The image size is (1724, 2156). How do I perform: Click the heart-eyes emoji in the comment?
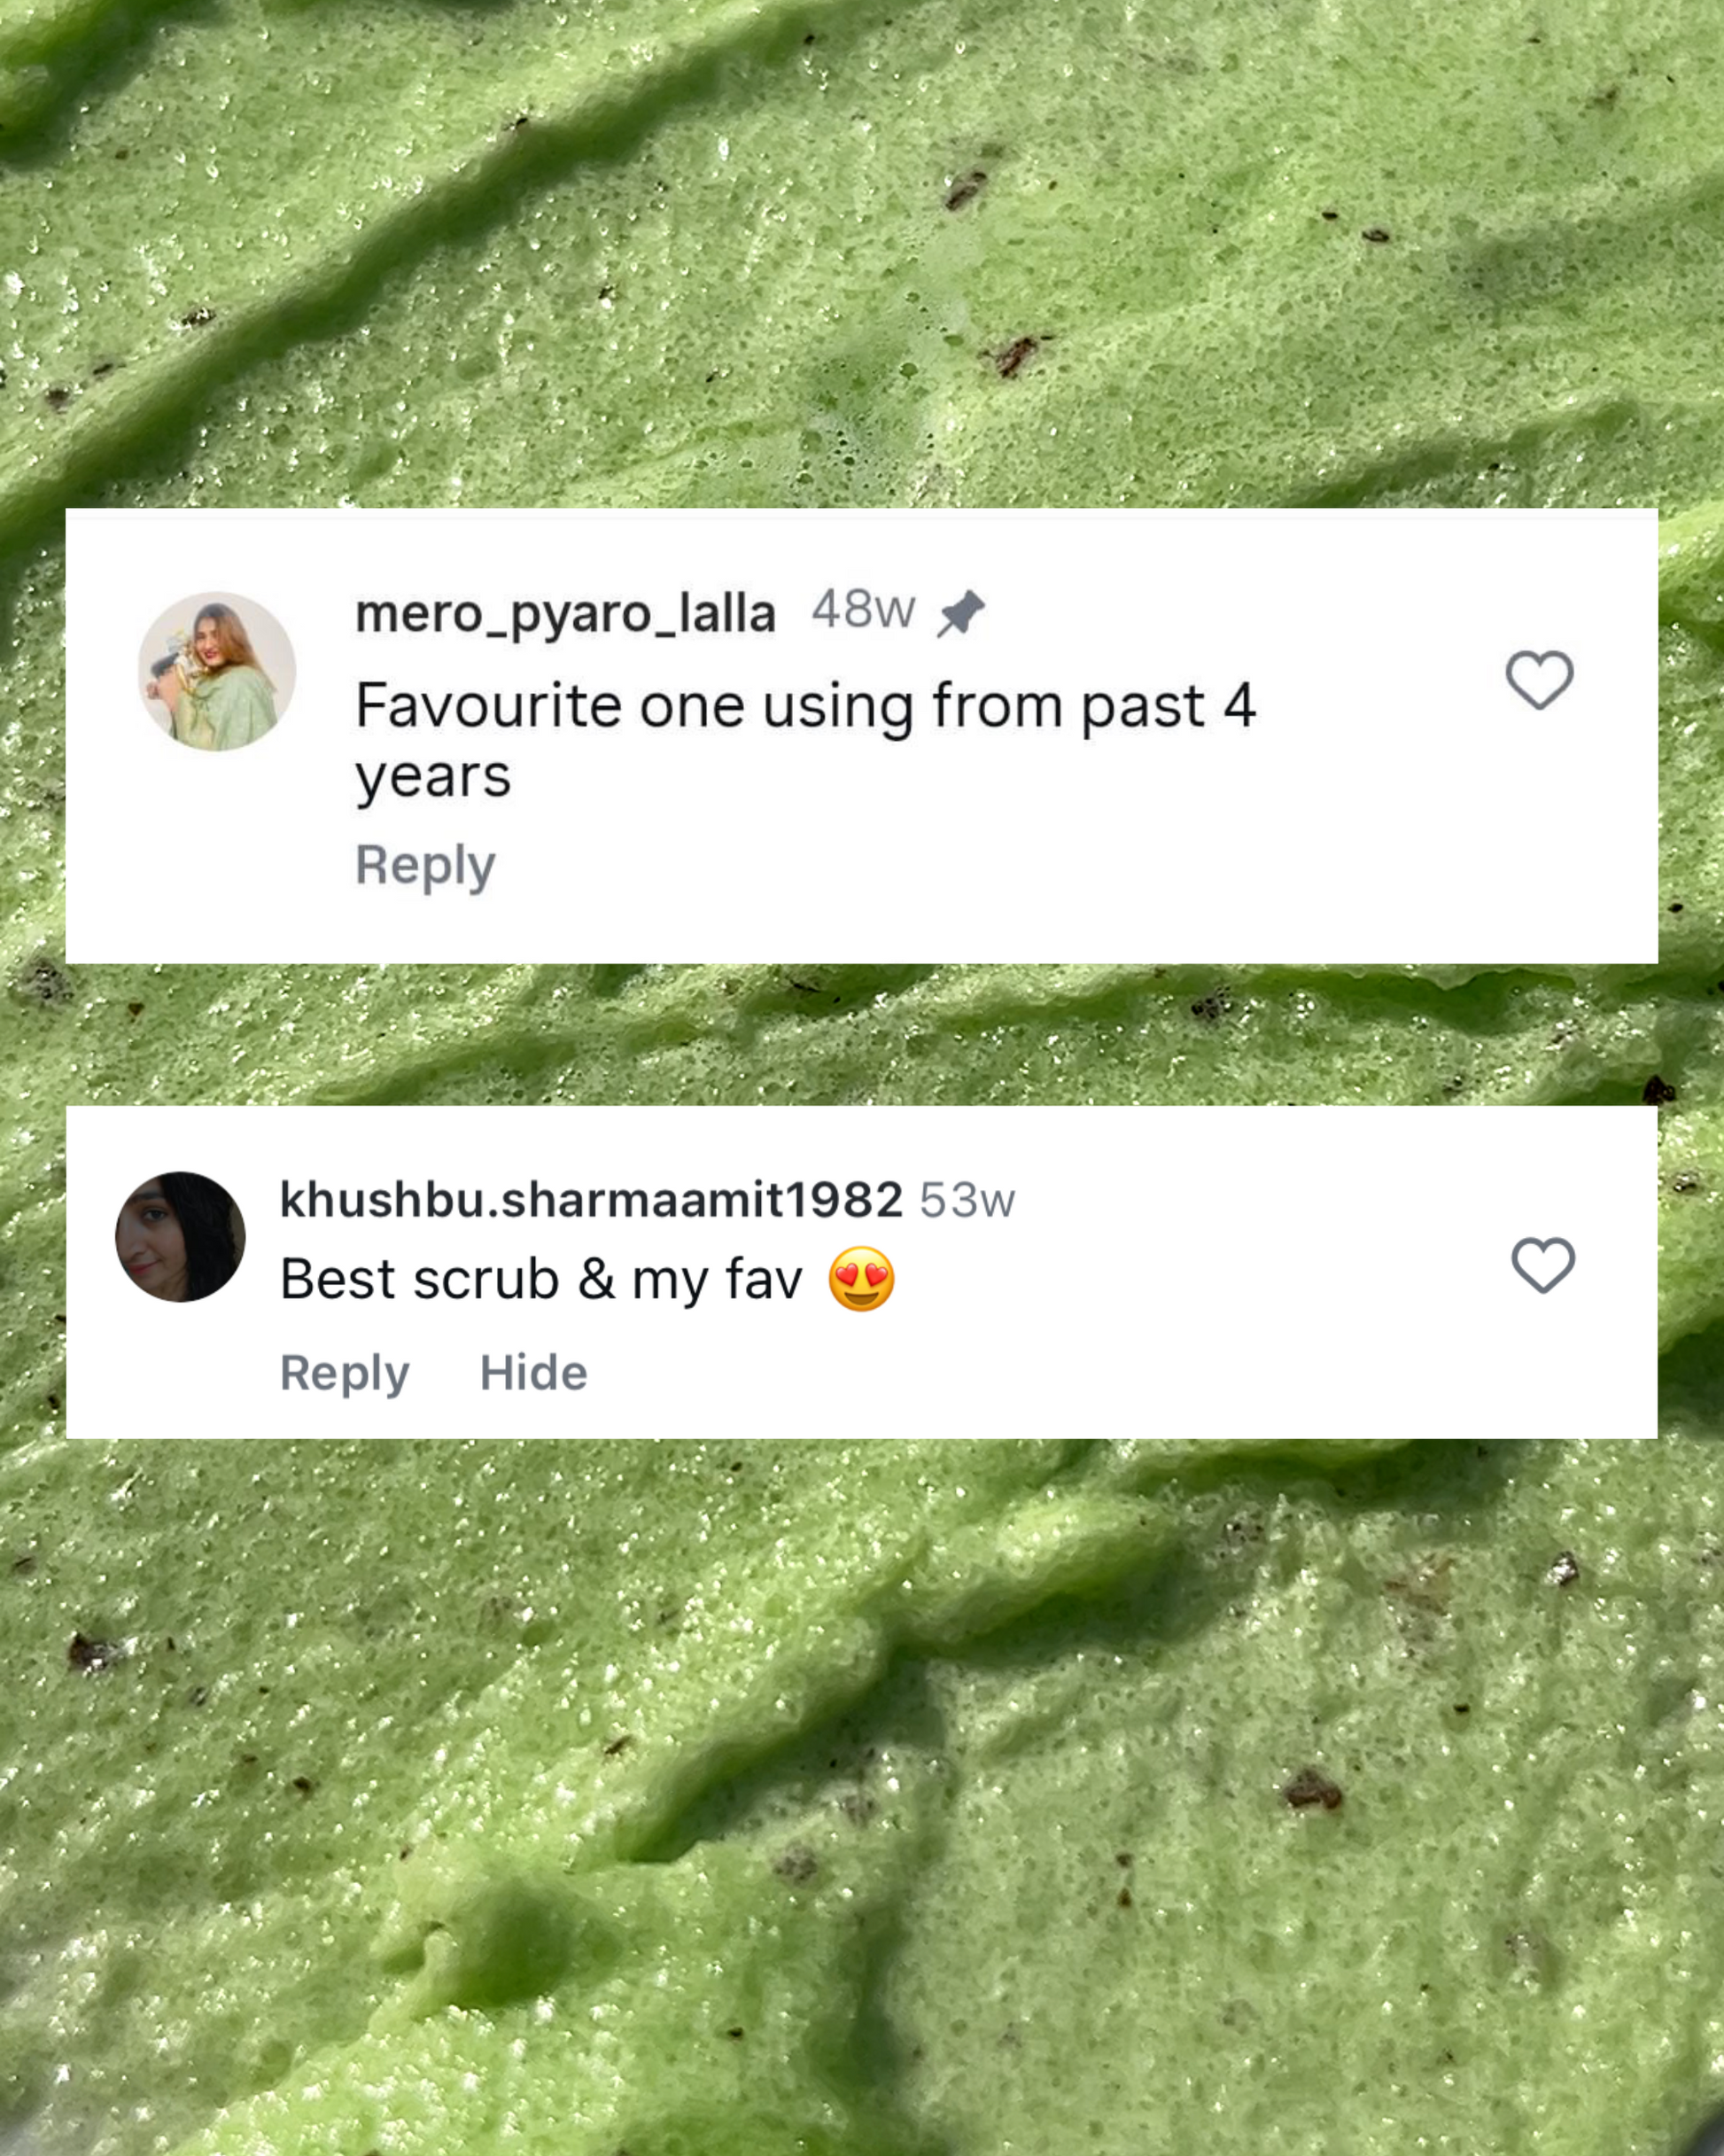point(861,1279)
